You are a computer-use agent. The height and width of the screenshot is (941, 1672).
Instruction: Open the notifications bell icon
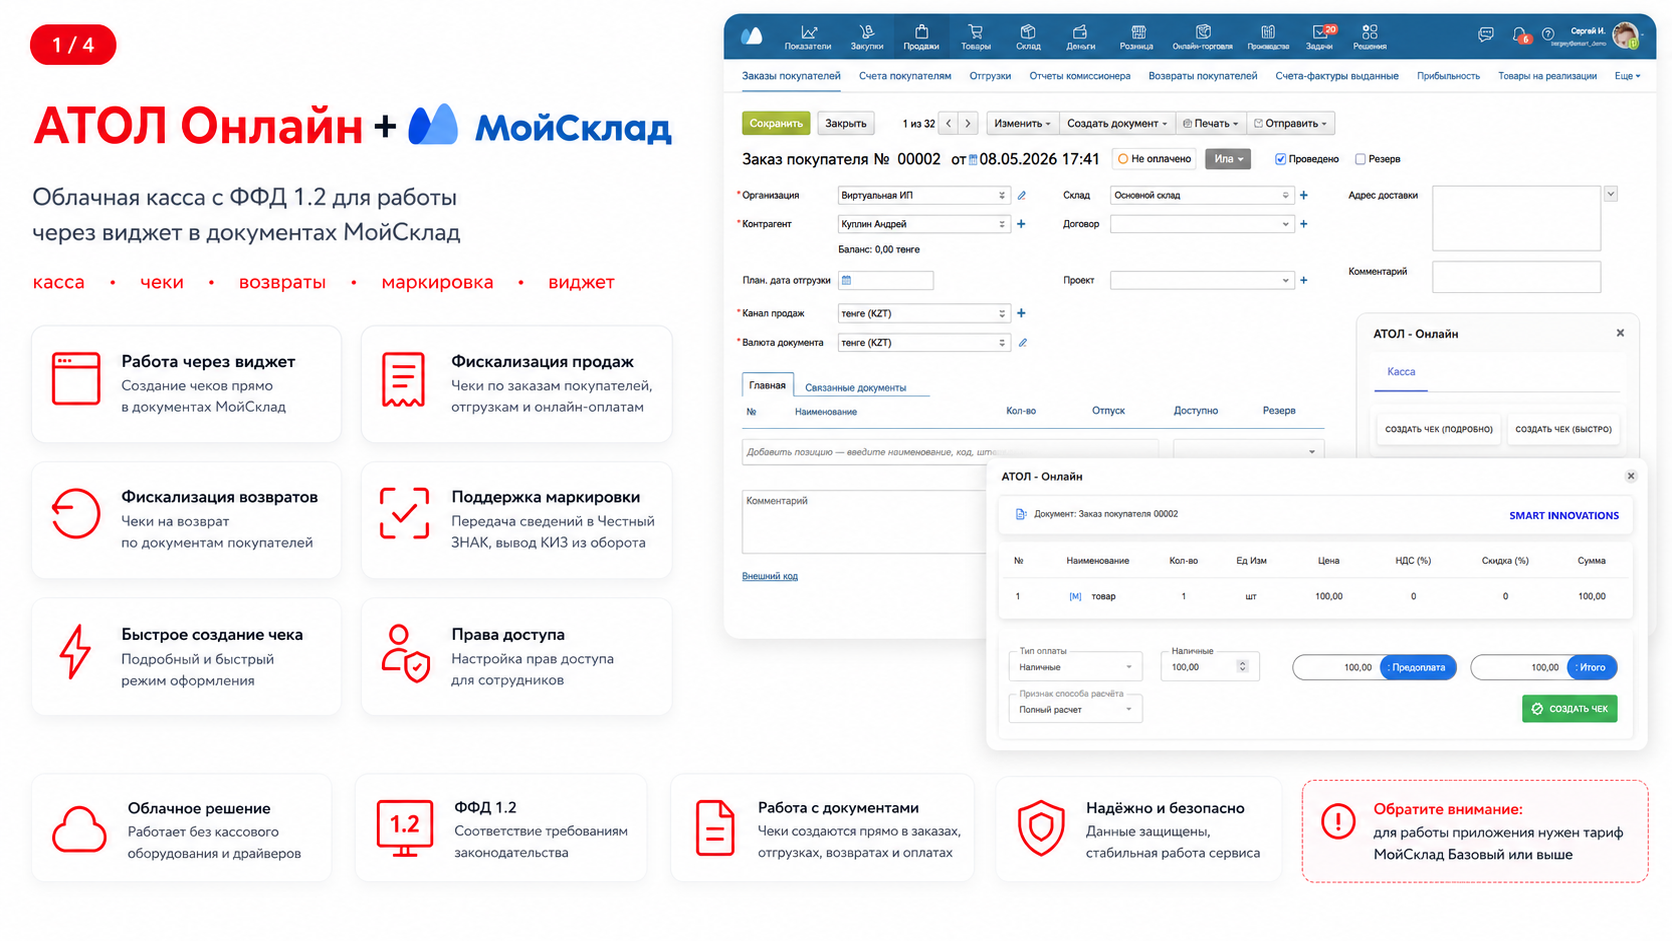(1519, 35)
